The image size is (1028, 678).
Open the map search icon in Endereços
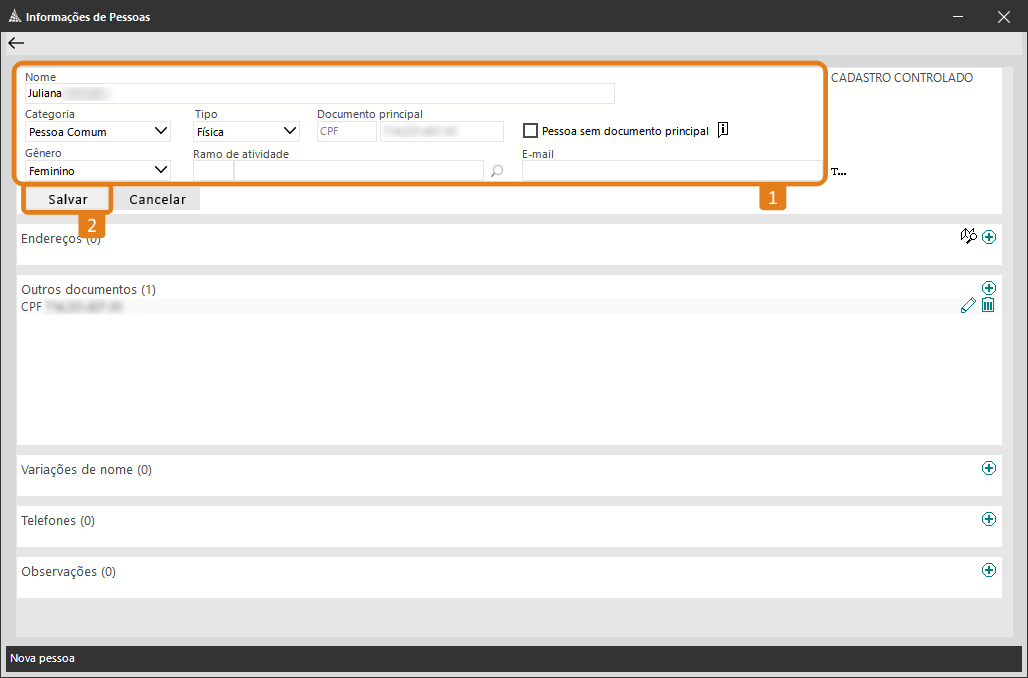click(968, 236)
